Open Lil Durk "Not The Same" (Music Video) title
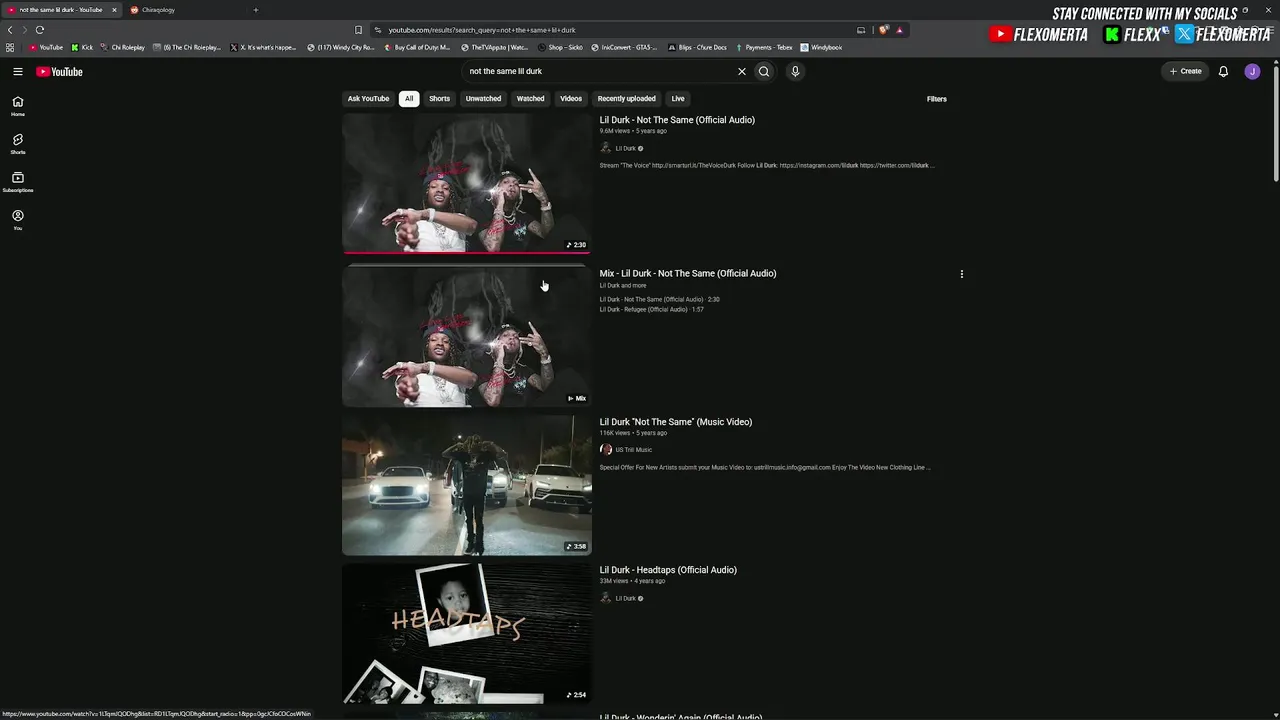Screen dimensions: 1280x720 click(676, 422)
